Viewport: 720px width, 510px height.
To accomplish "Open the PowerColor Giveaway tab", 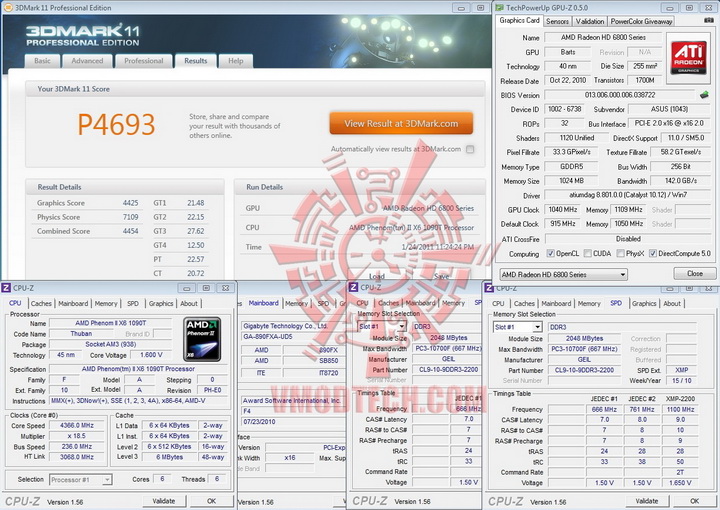I will coord(641,21).
